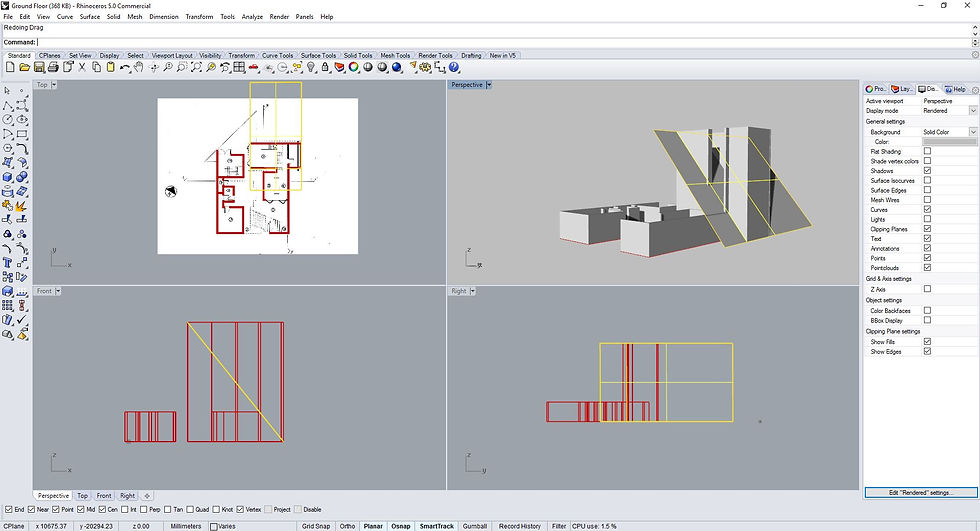Open the Layers panel tab

(x=902, y=89)
